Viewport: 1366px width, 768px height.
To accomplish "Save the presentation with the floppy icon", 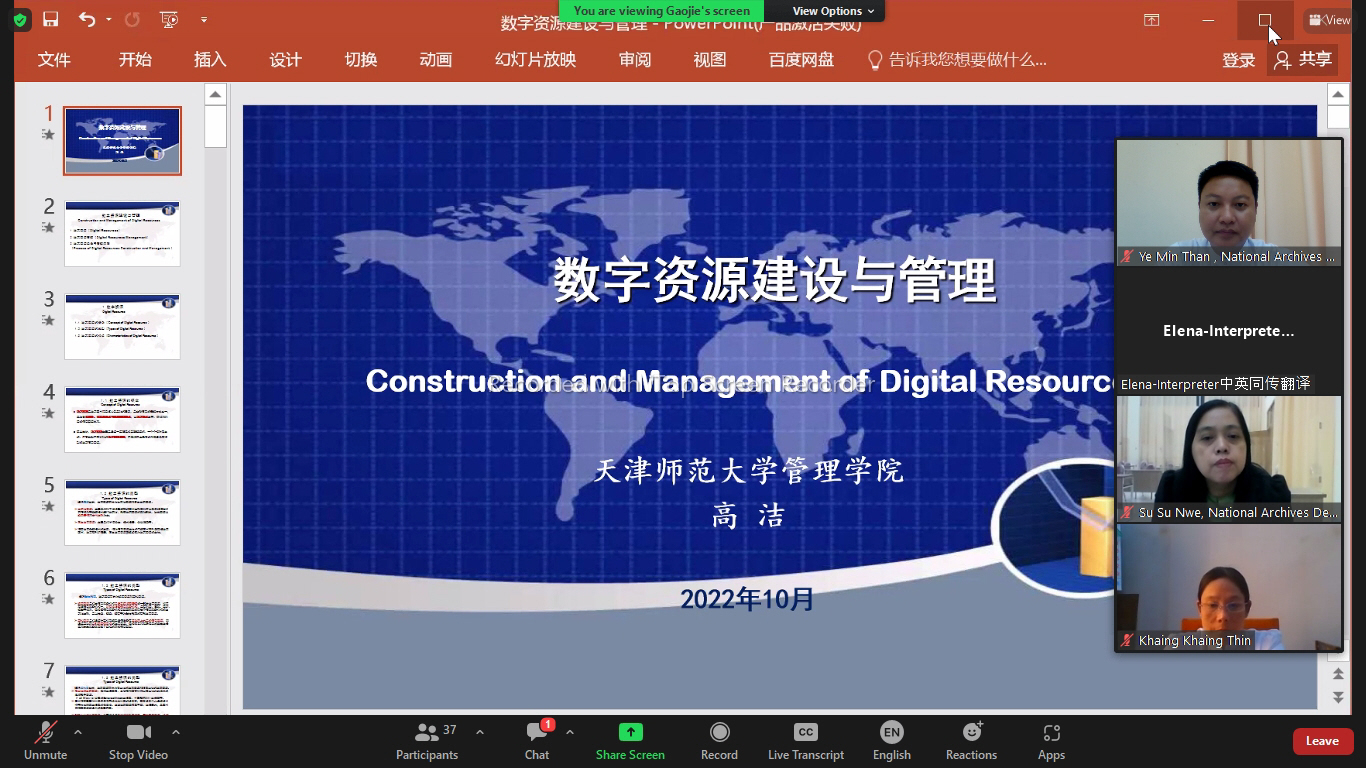I will pyautogui.click(x=50, y=19).
